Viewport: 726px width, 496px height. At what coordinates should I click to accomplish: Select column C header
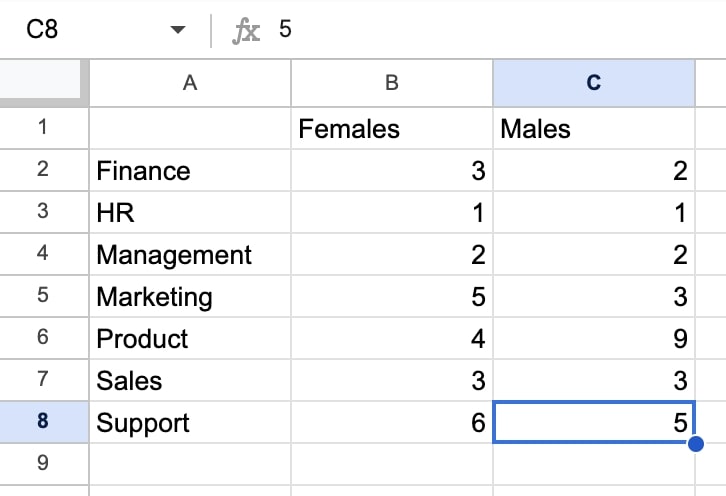(x=594, y=83)
